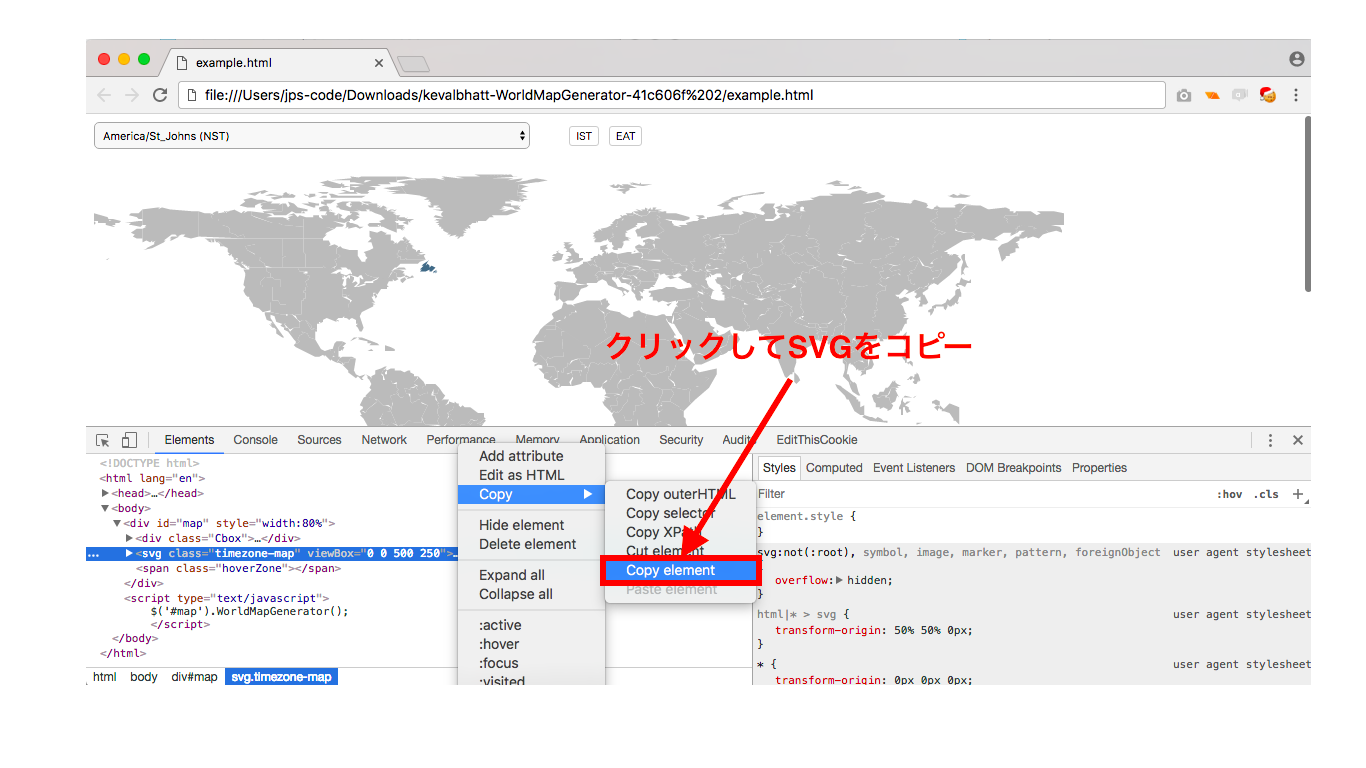The image size is (1366, 768).
Task: Open the Event Listeners pane
Action: click(914, 468)
